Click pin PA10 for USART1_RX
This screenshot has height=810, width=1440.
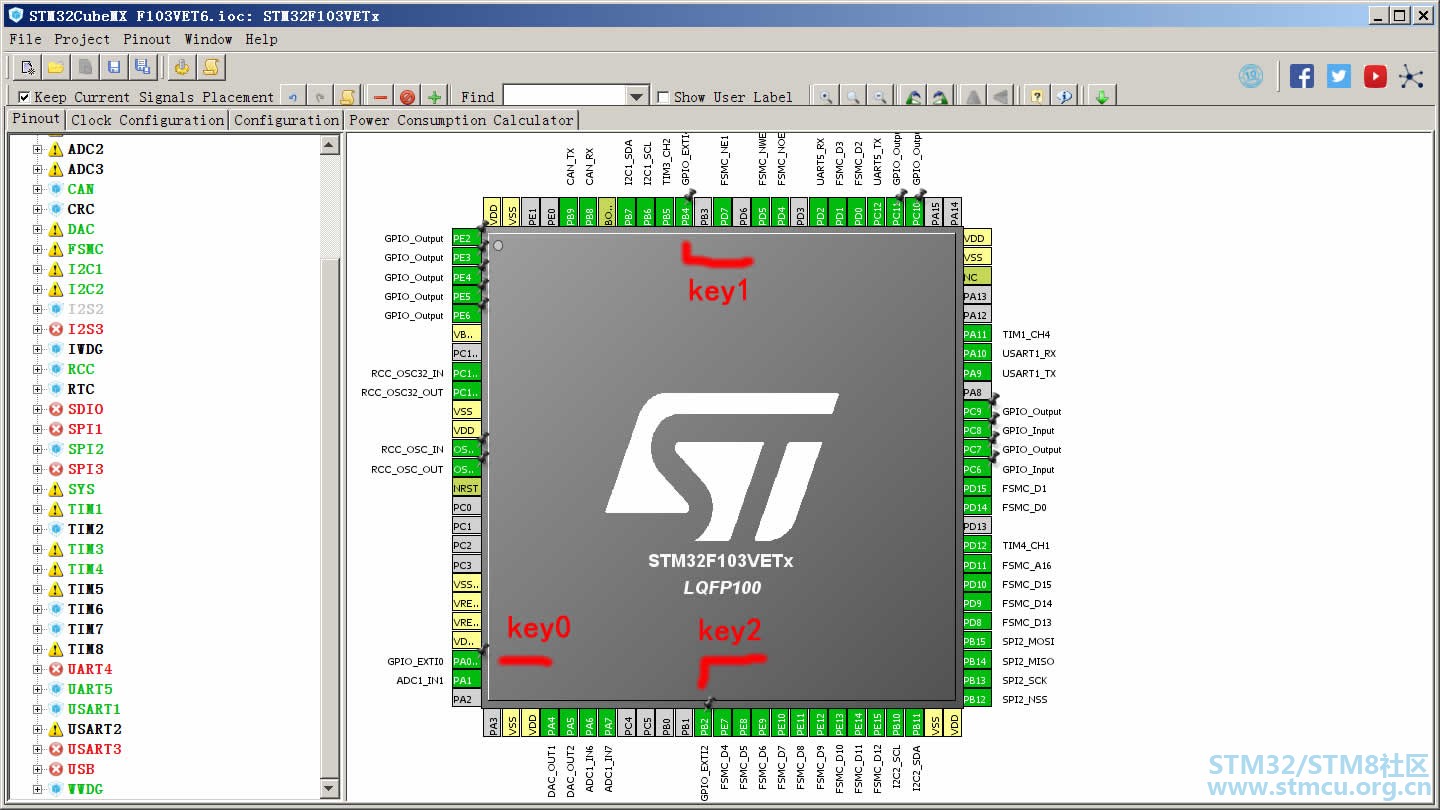976,353
